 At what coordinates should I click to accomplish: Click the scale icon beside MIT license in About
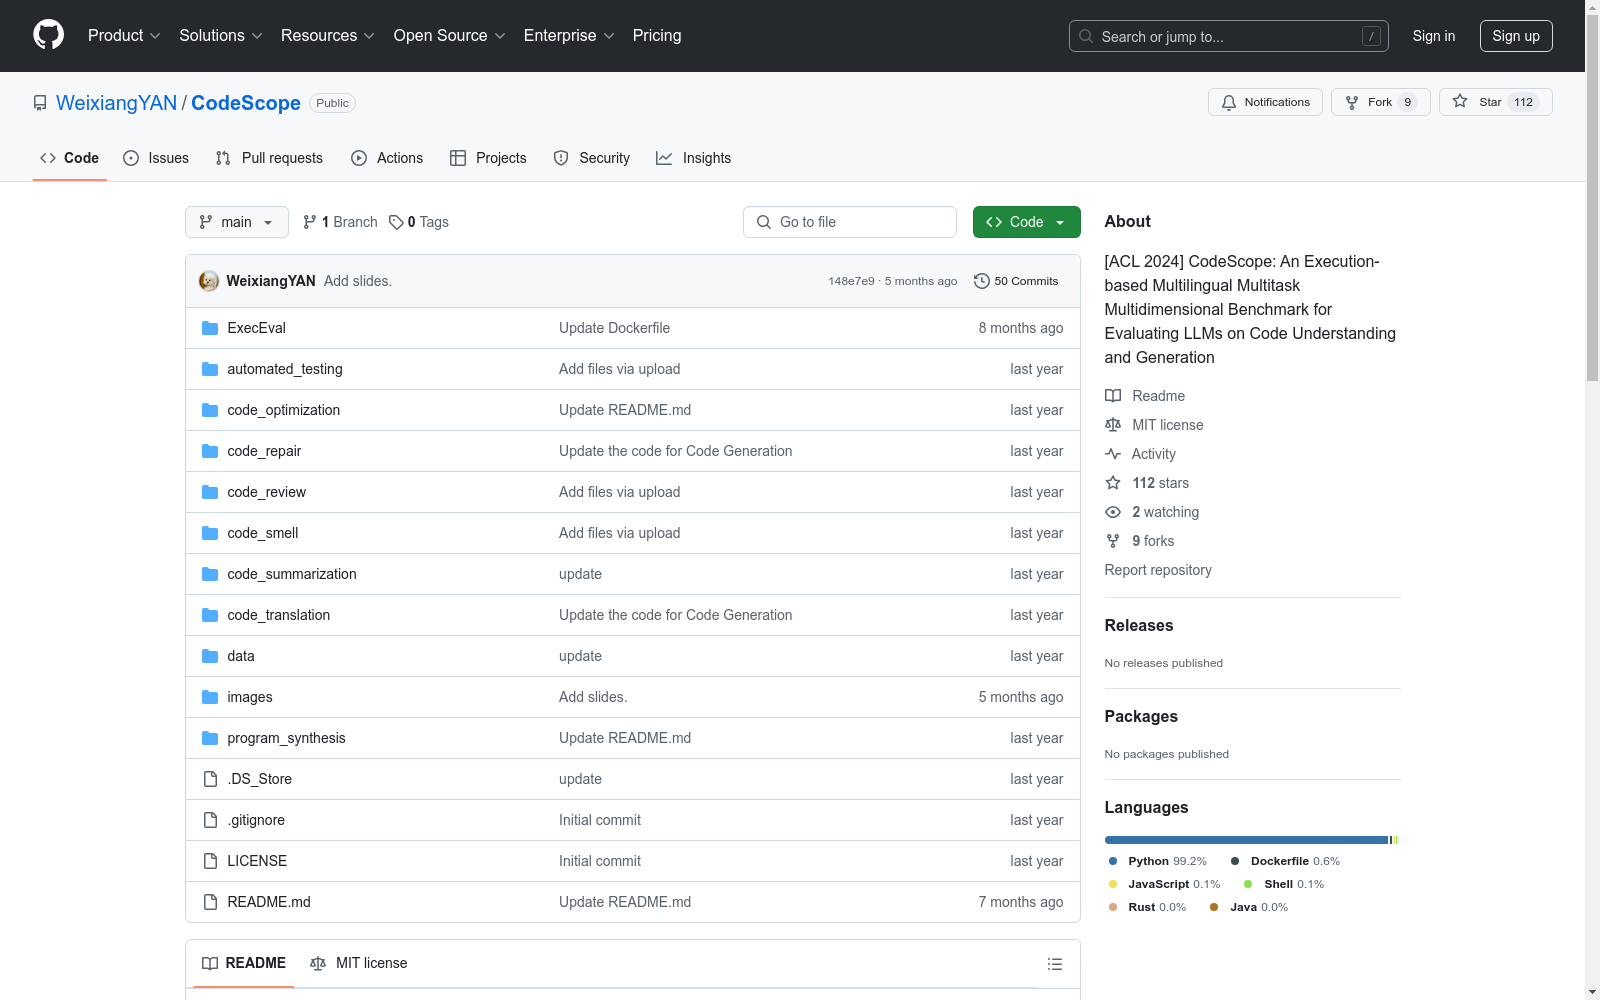pos(1113,425)
